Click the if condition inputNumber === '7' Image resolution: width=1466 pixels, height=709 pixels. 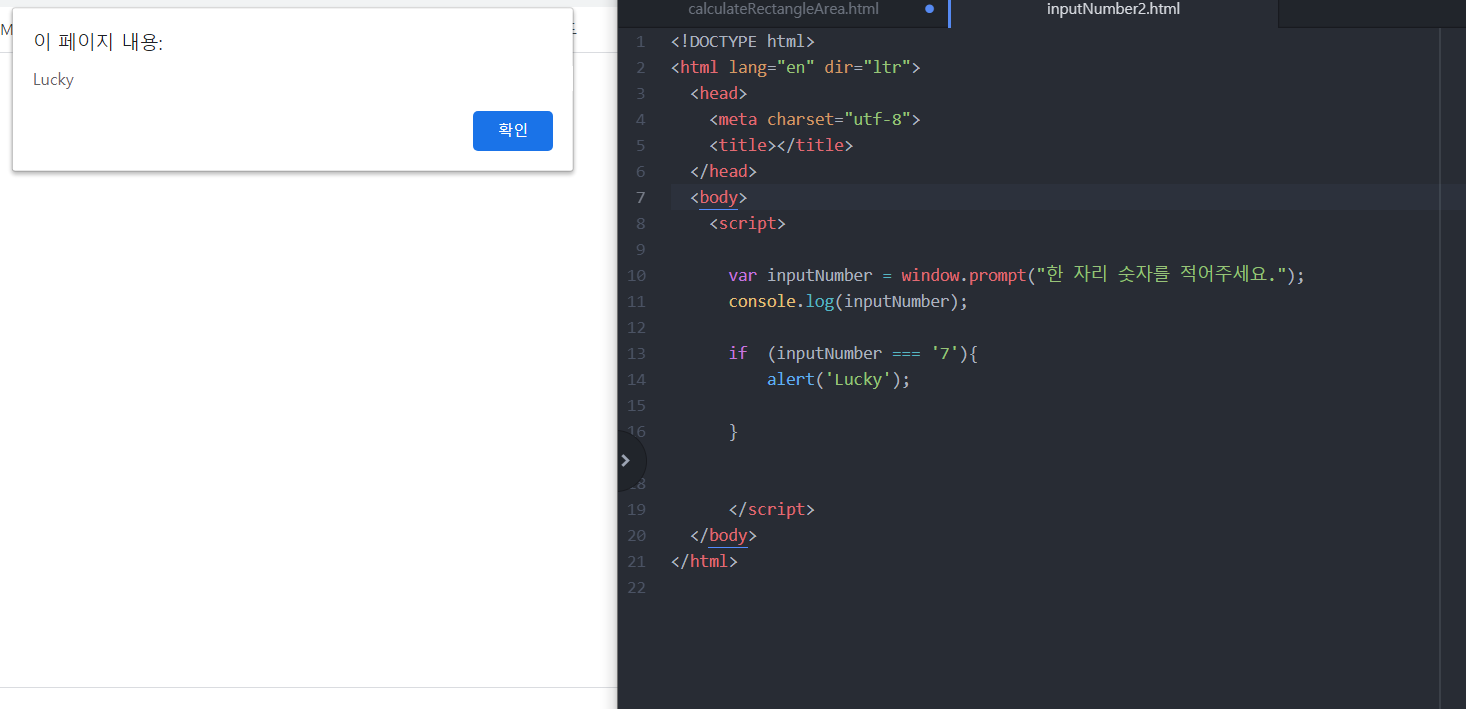867,353
